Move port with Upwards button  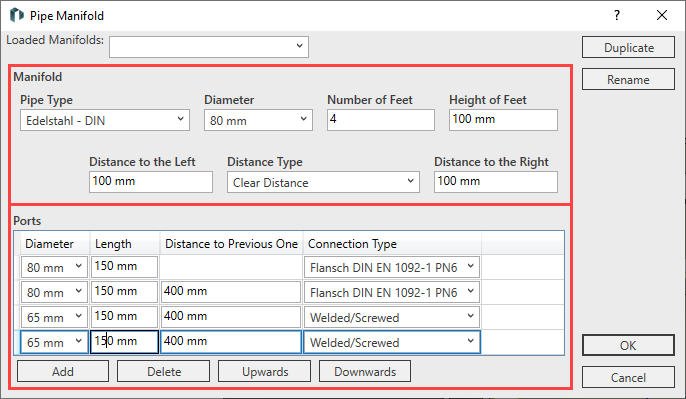(x=265, y=371)
